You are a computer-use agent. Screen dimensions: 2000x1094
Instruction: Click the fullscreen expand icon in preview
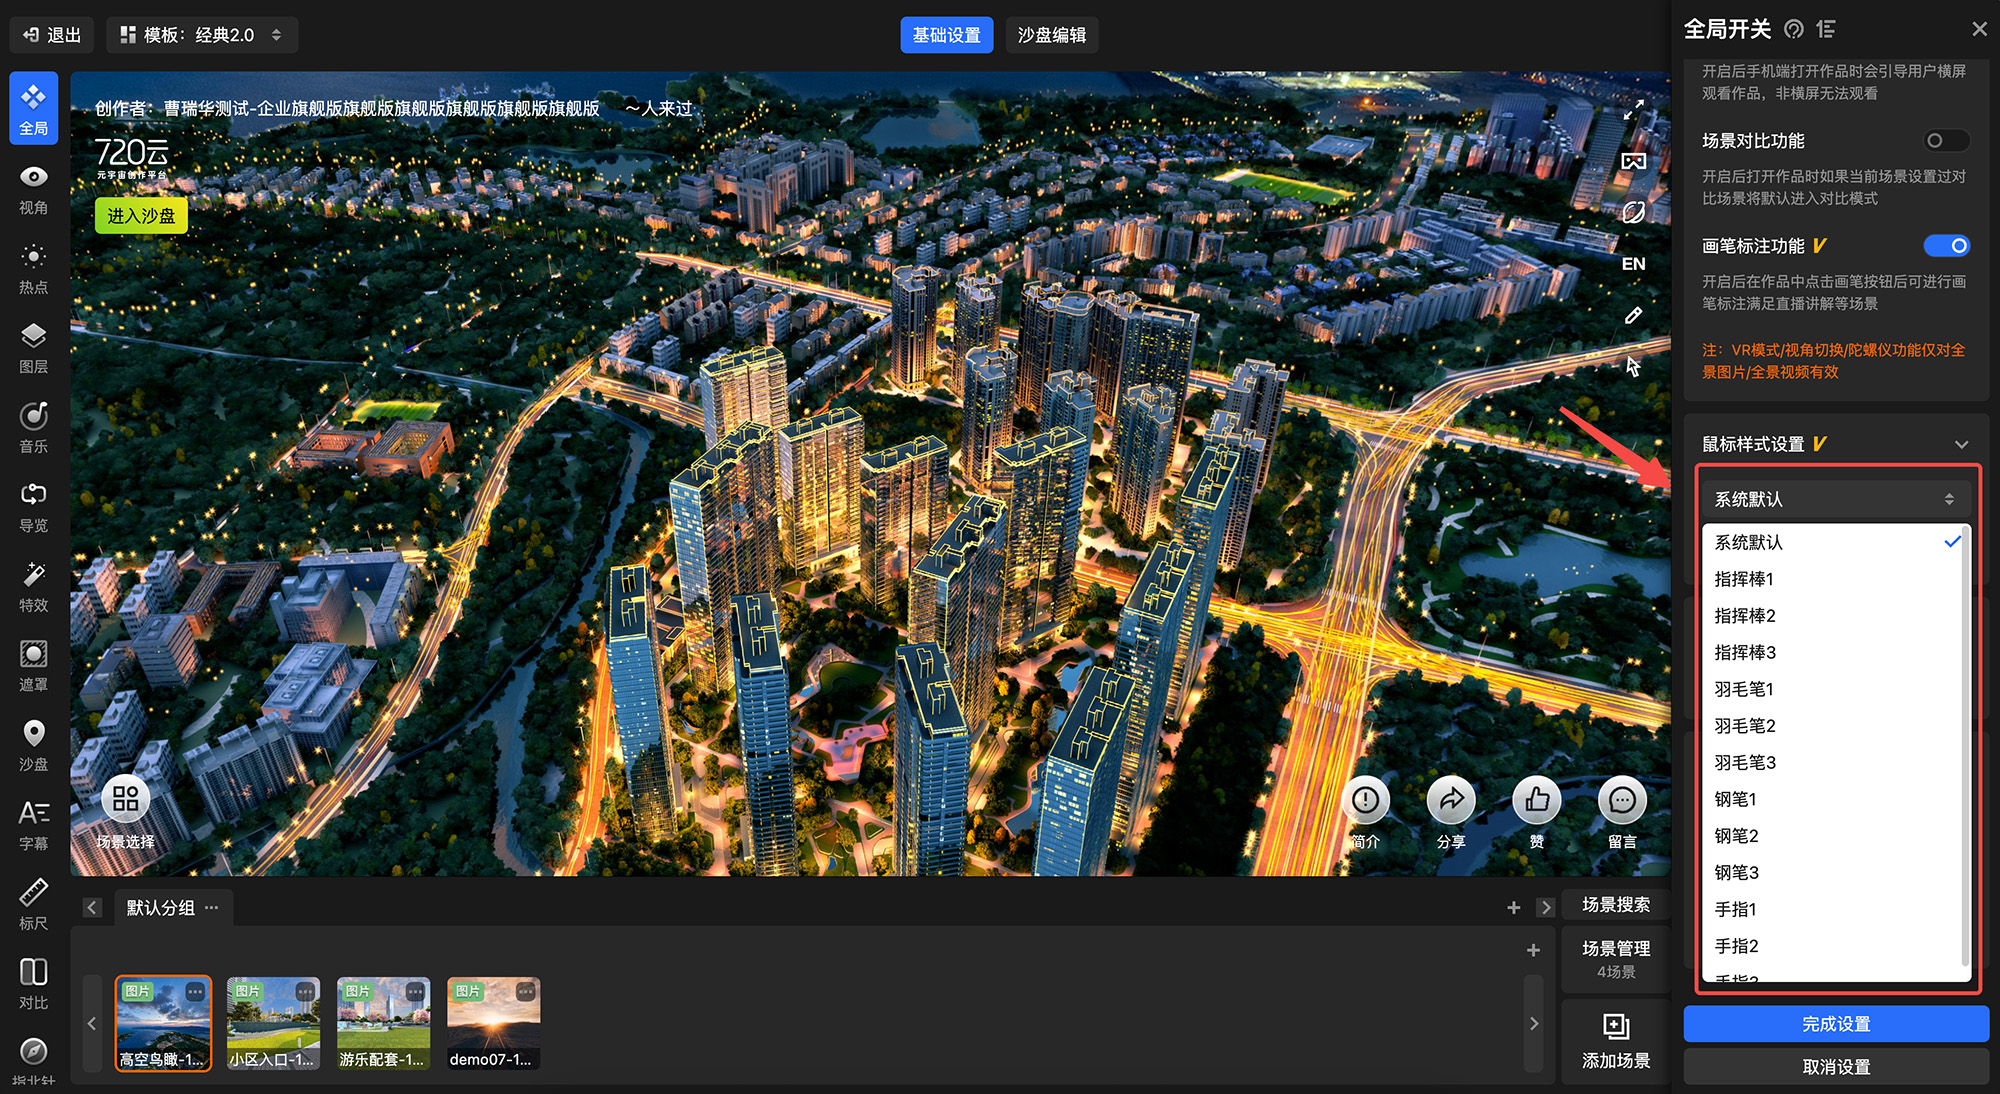(1633, 110)
